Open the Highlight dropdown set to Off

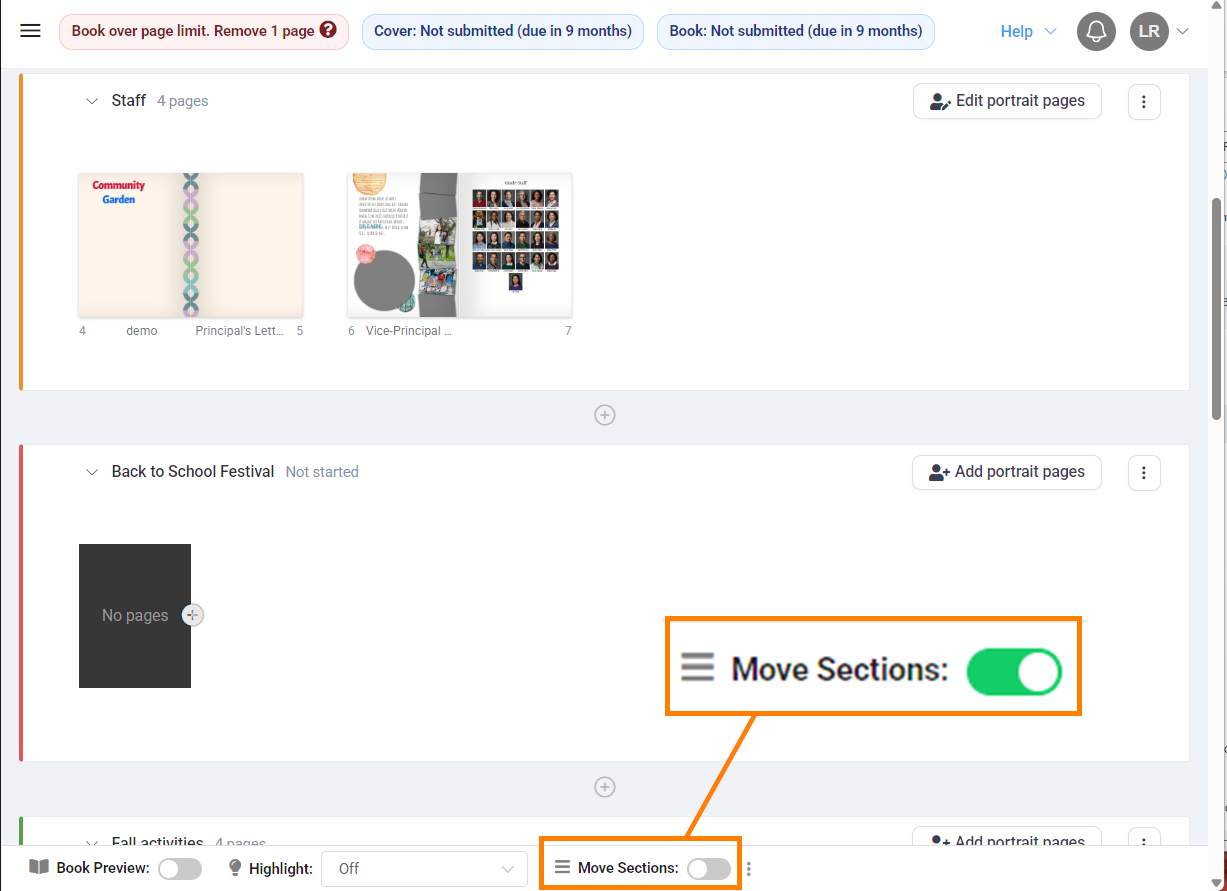[424, 869]
